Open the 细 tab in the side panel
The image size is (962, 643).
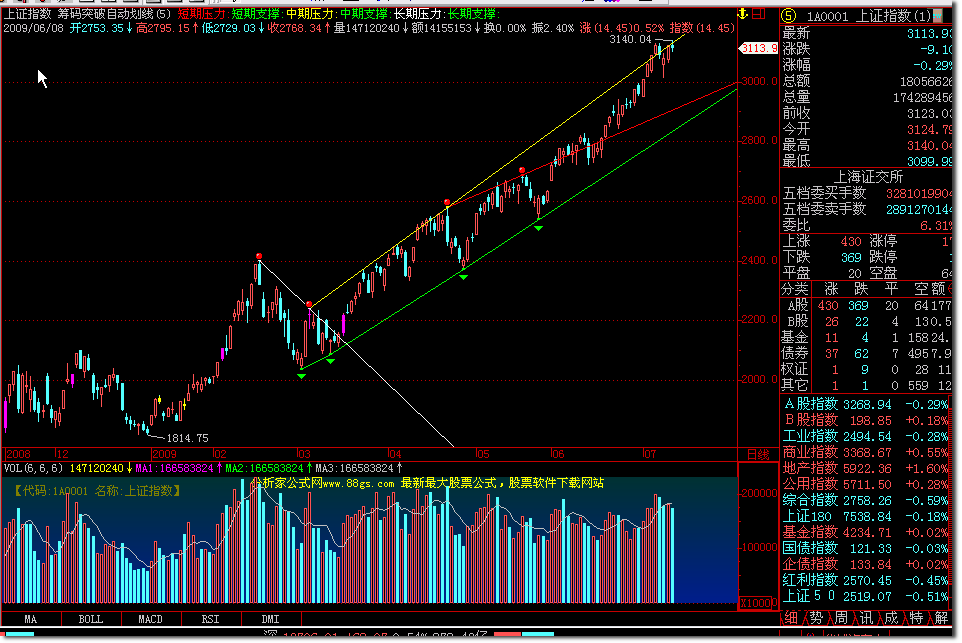pyautogui.click(x=791, y=618)
